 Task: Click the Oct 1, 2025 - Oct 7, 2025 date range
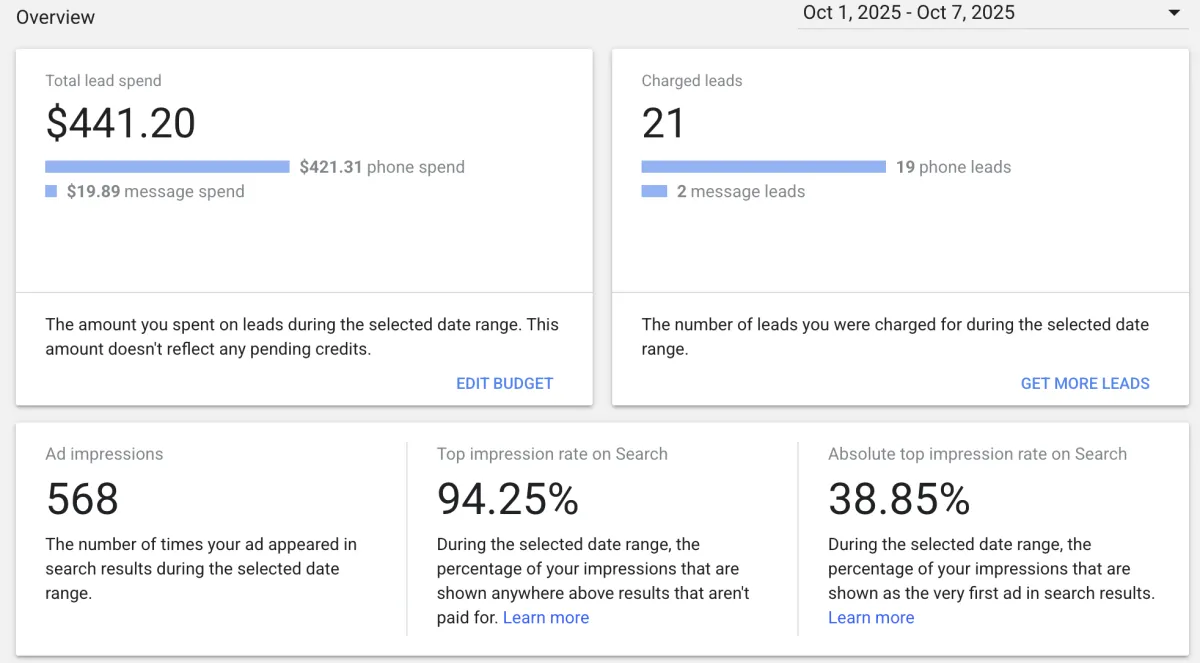coord(908,13)
